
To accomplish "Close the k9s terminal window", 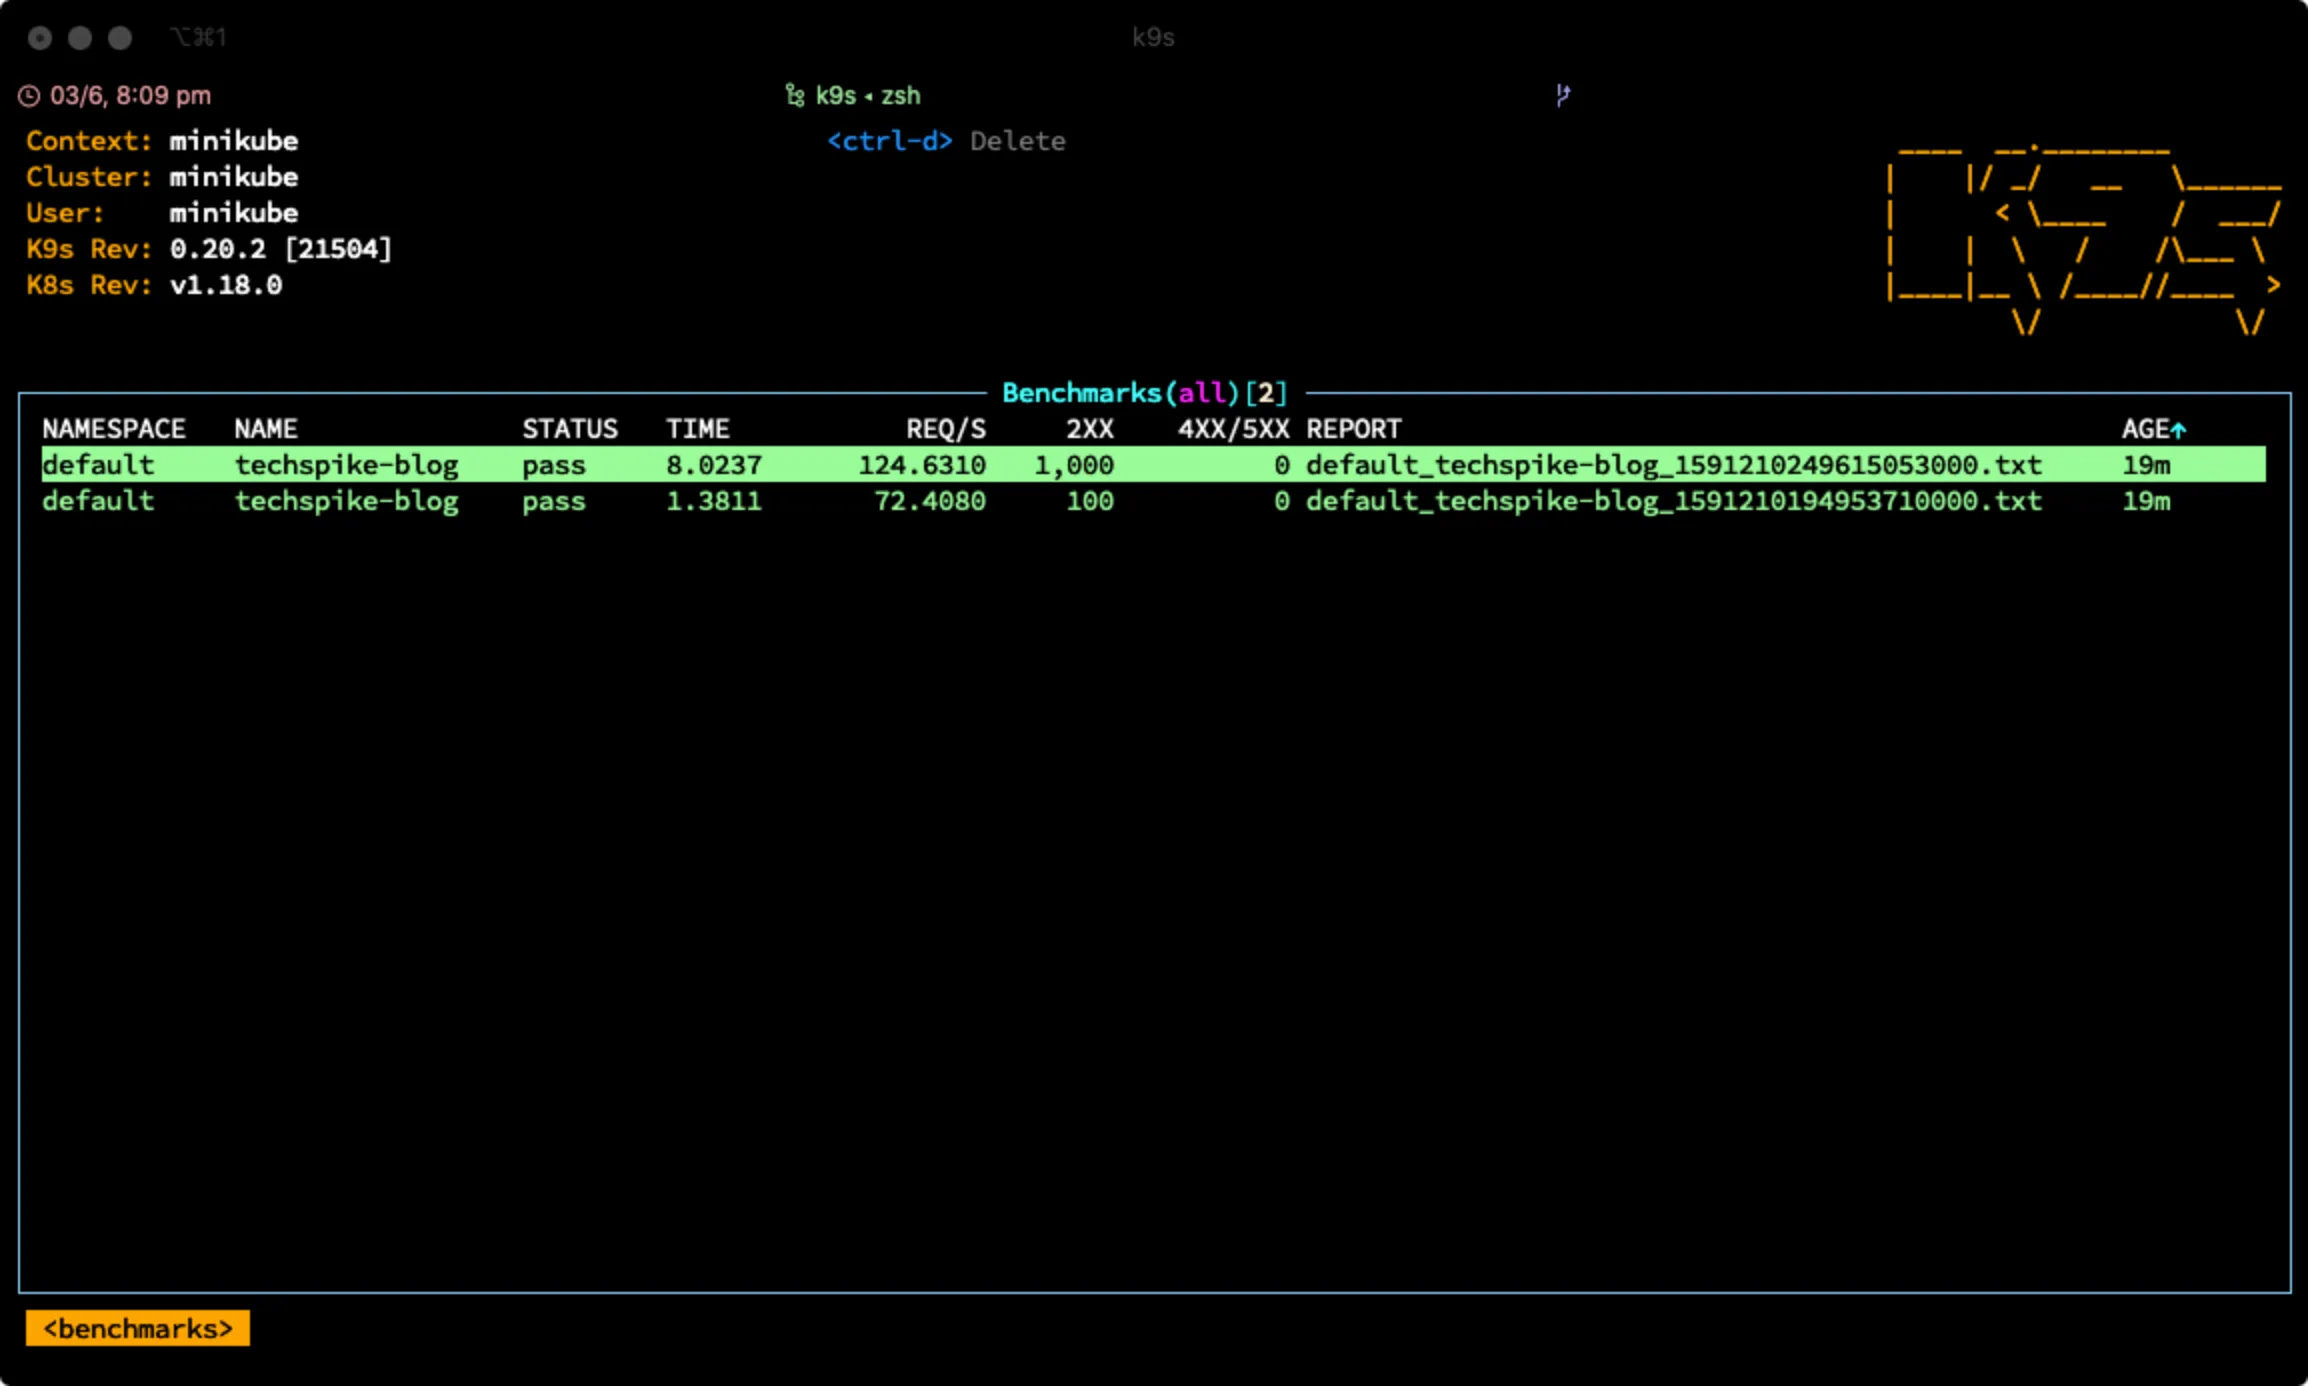I will [40, 38].
